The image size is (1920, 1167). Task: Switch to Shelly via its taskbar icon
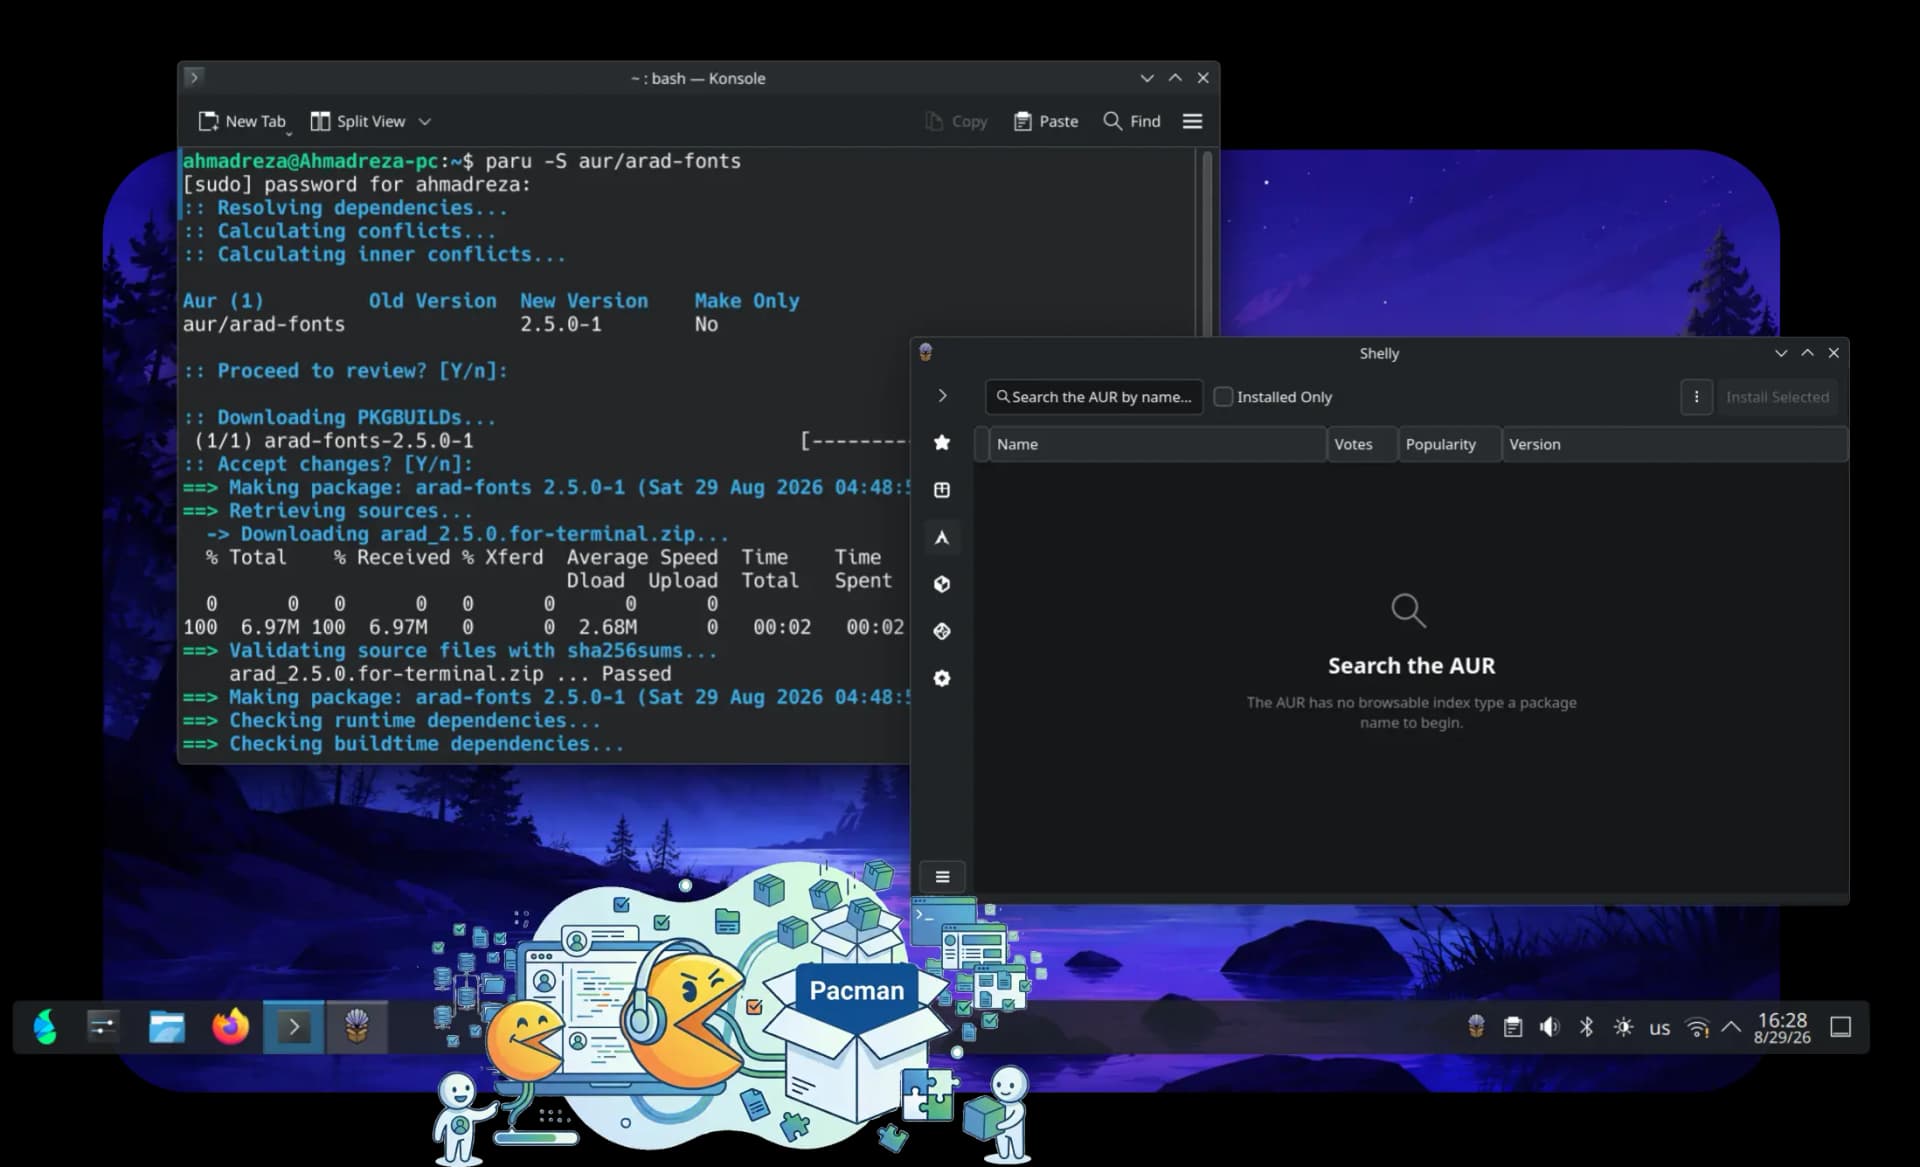[357, 1027]
